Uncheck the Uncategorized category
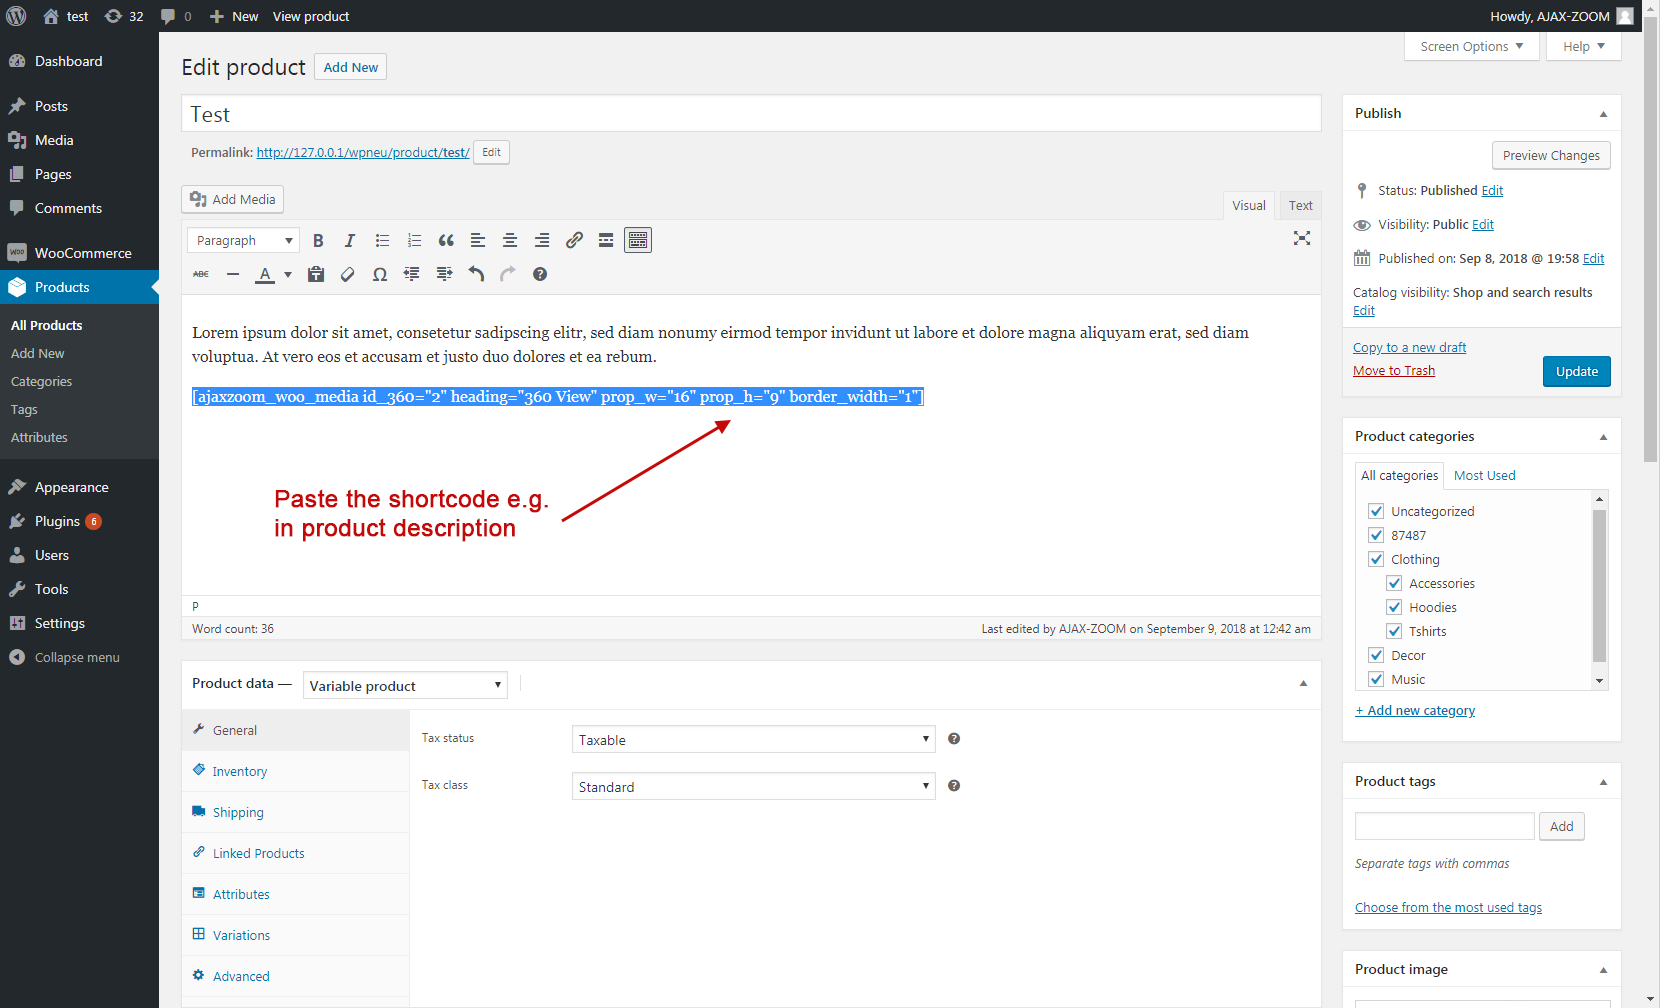This screenshot has width=1660, height=1008. coord(1376,511)
